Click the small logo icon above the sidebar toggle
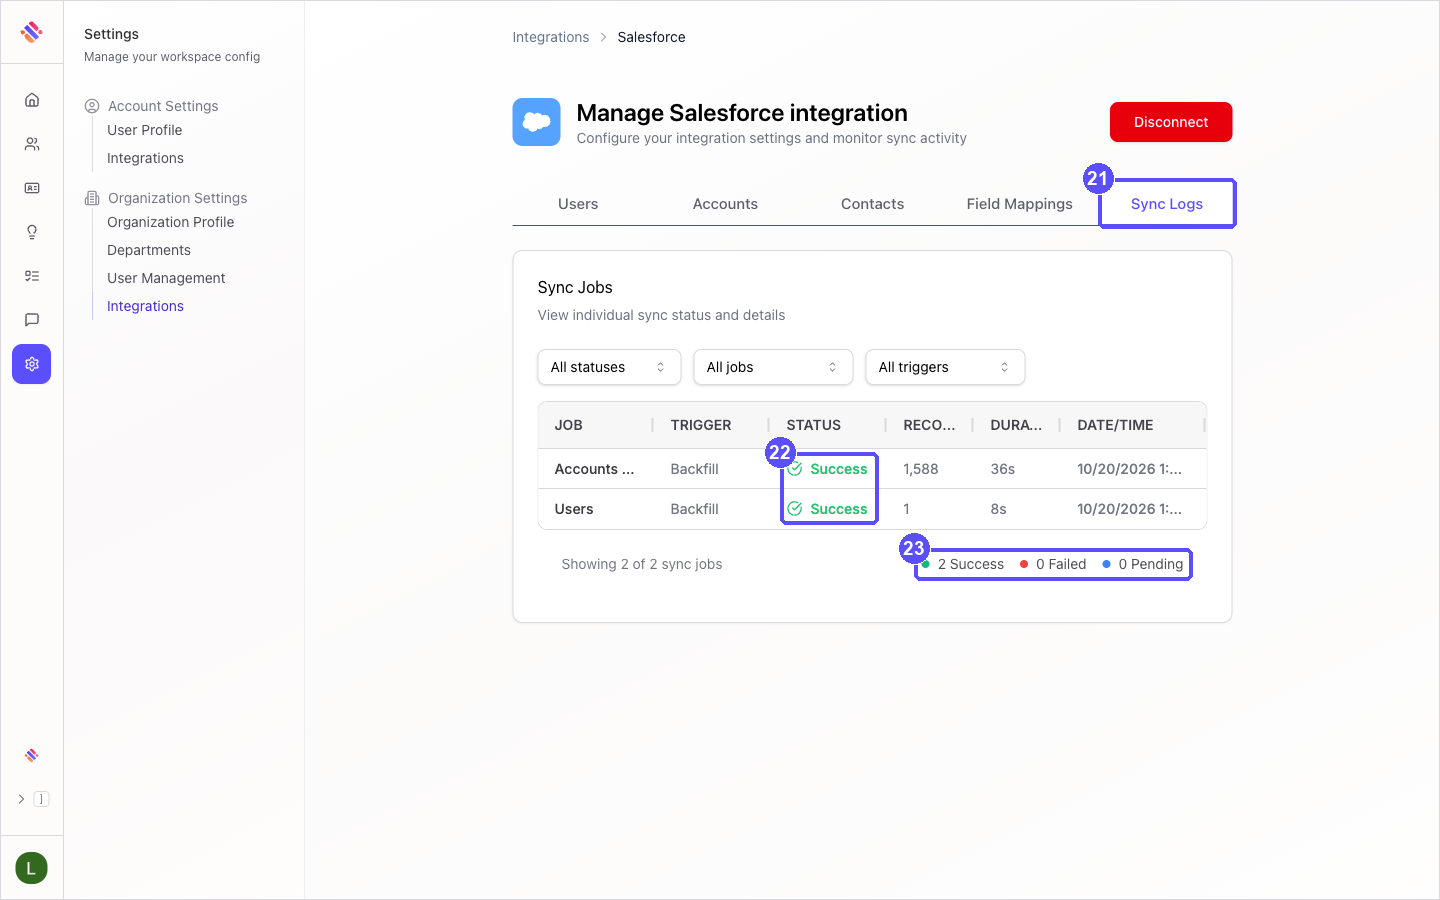The width and height of the screenshot is (1440, 900). pos(32,755)
